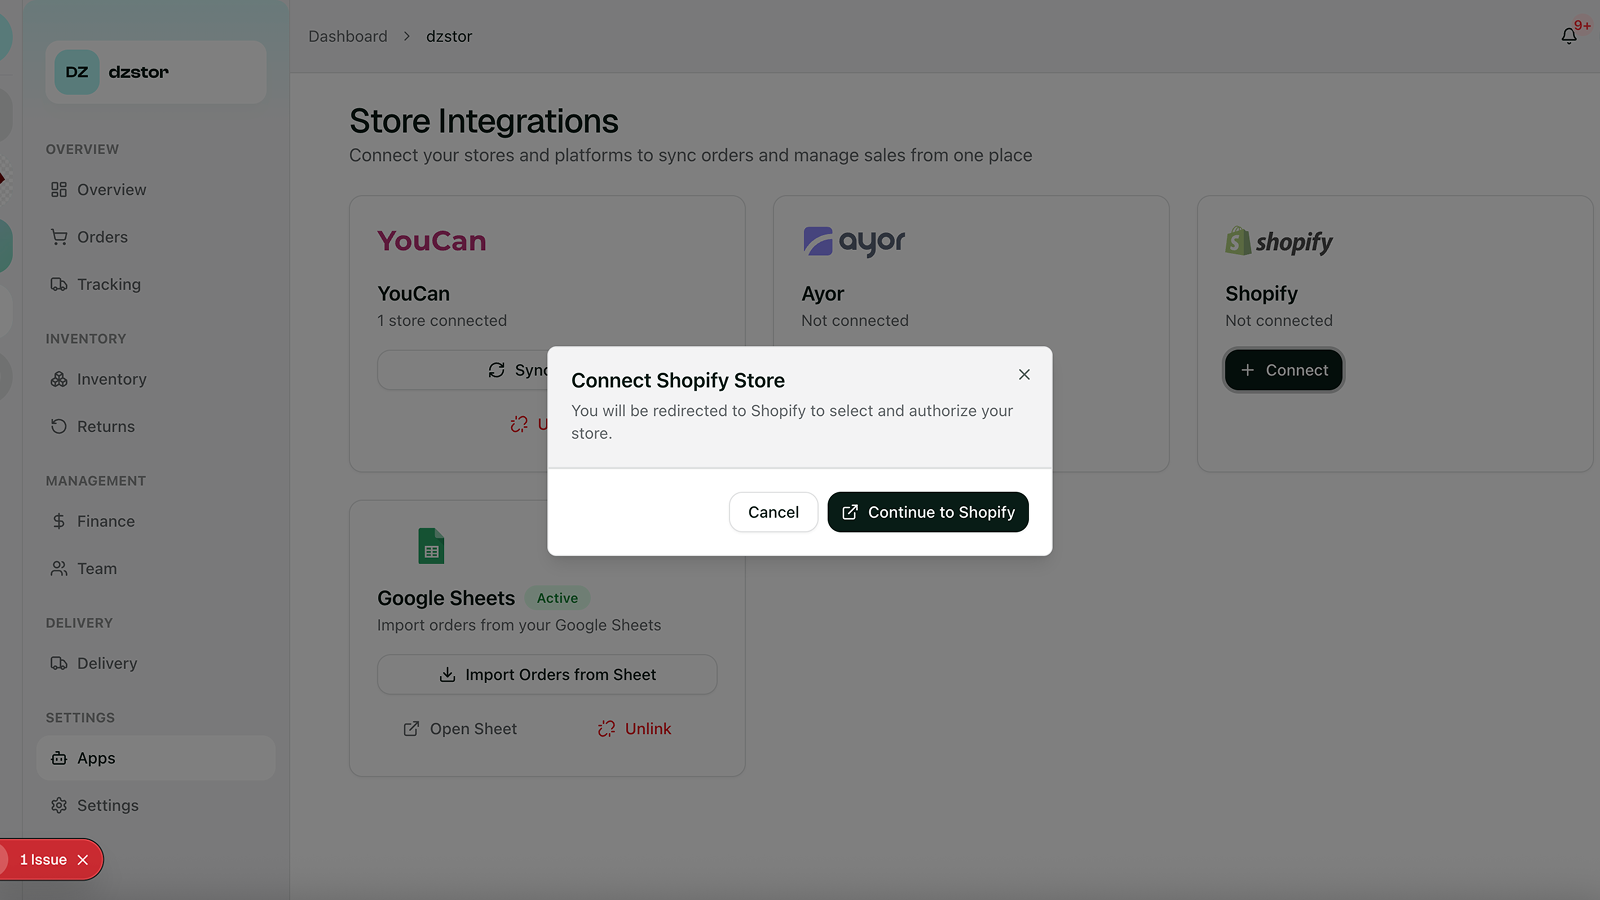
Task: Click the Inventory boxes icon
Action: [61, 379]
